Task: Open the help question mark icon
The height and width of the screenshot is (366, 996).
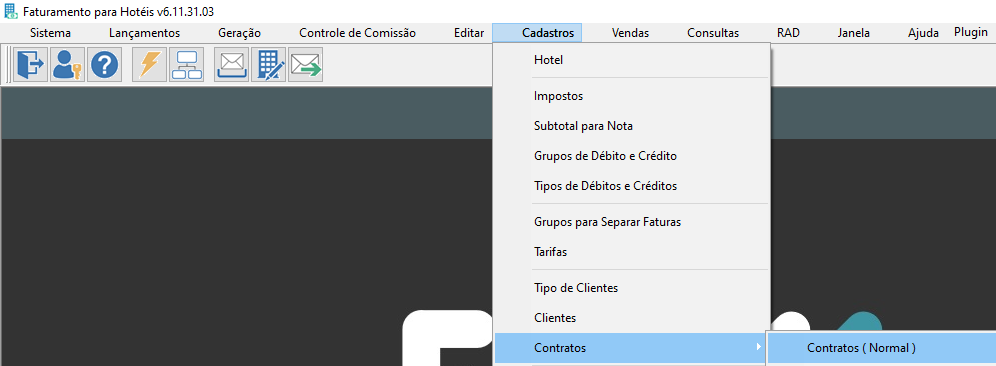Action: [104, 65]
